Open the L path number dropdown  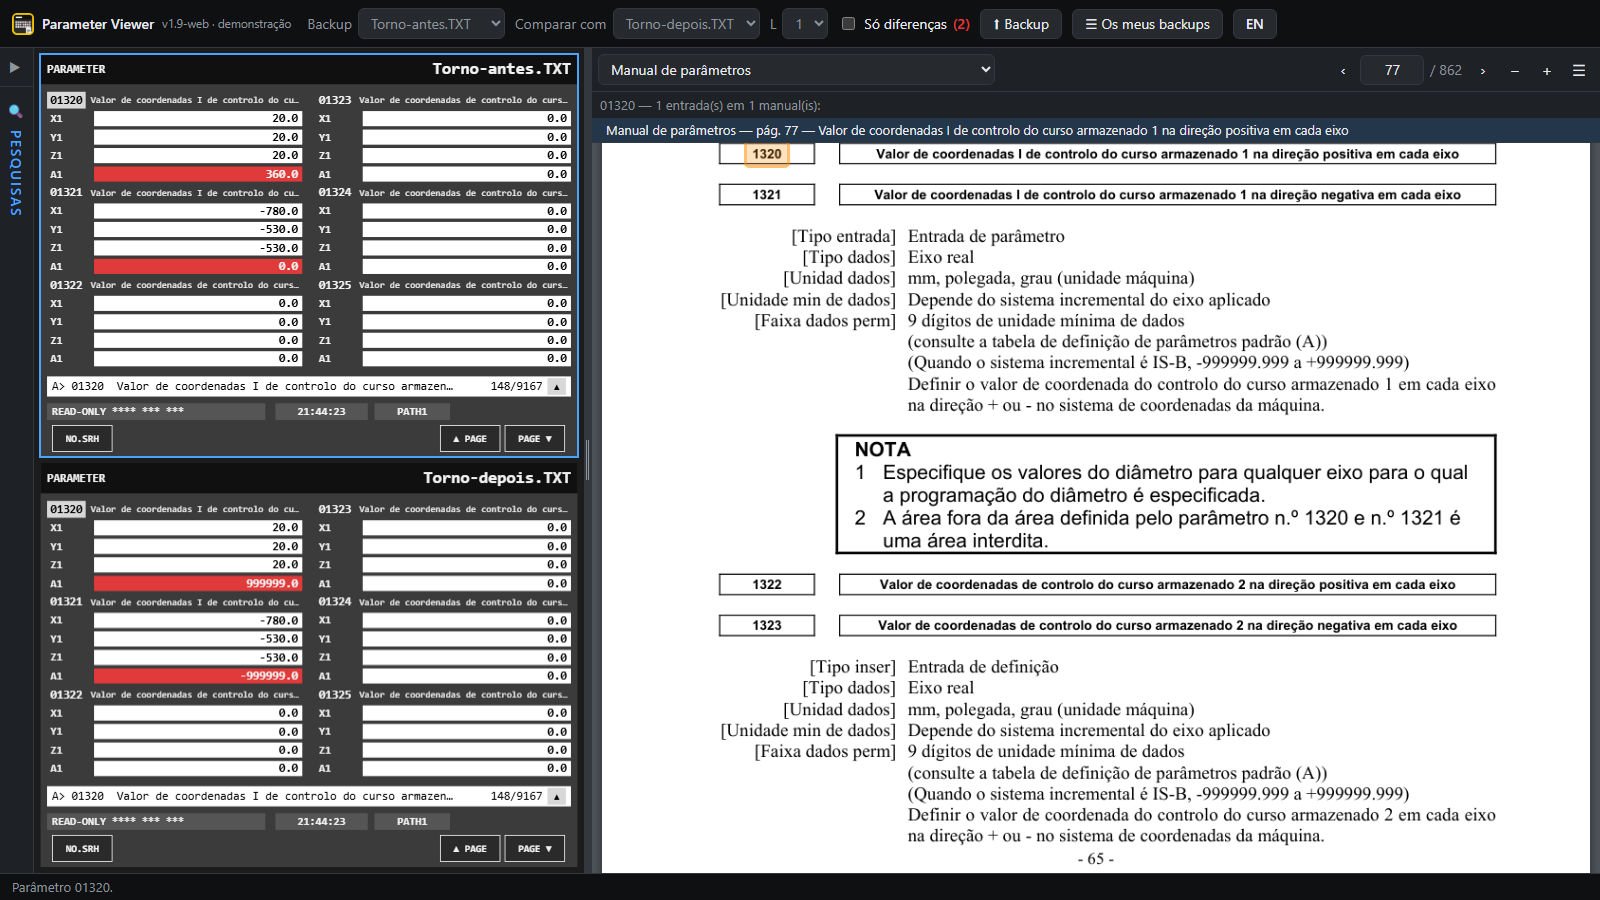coord(805,24)
